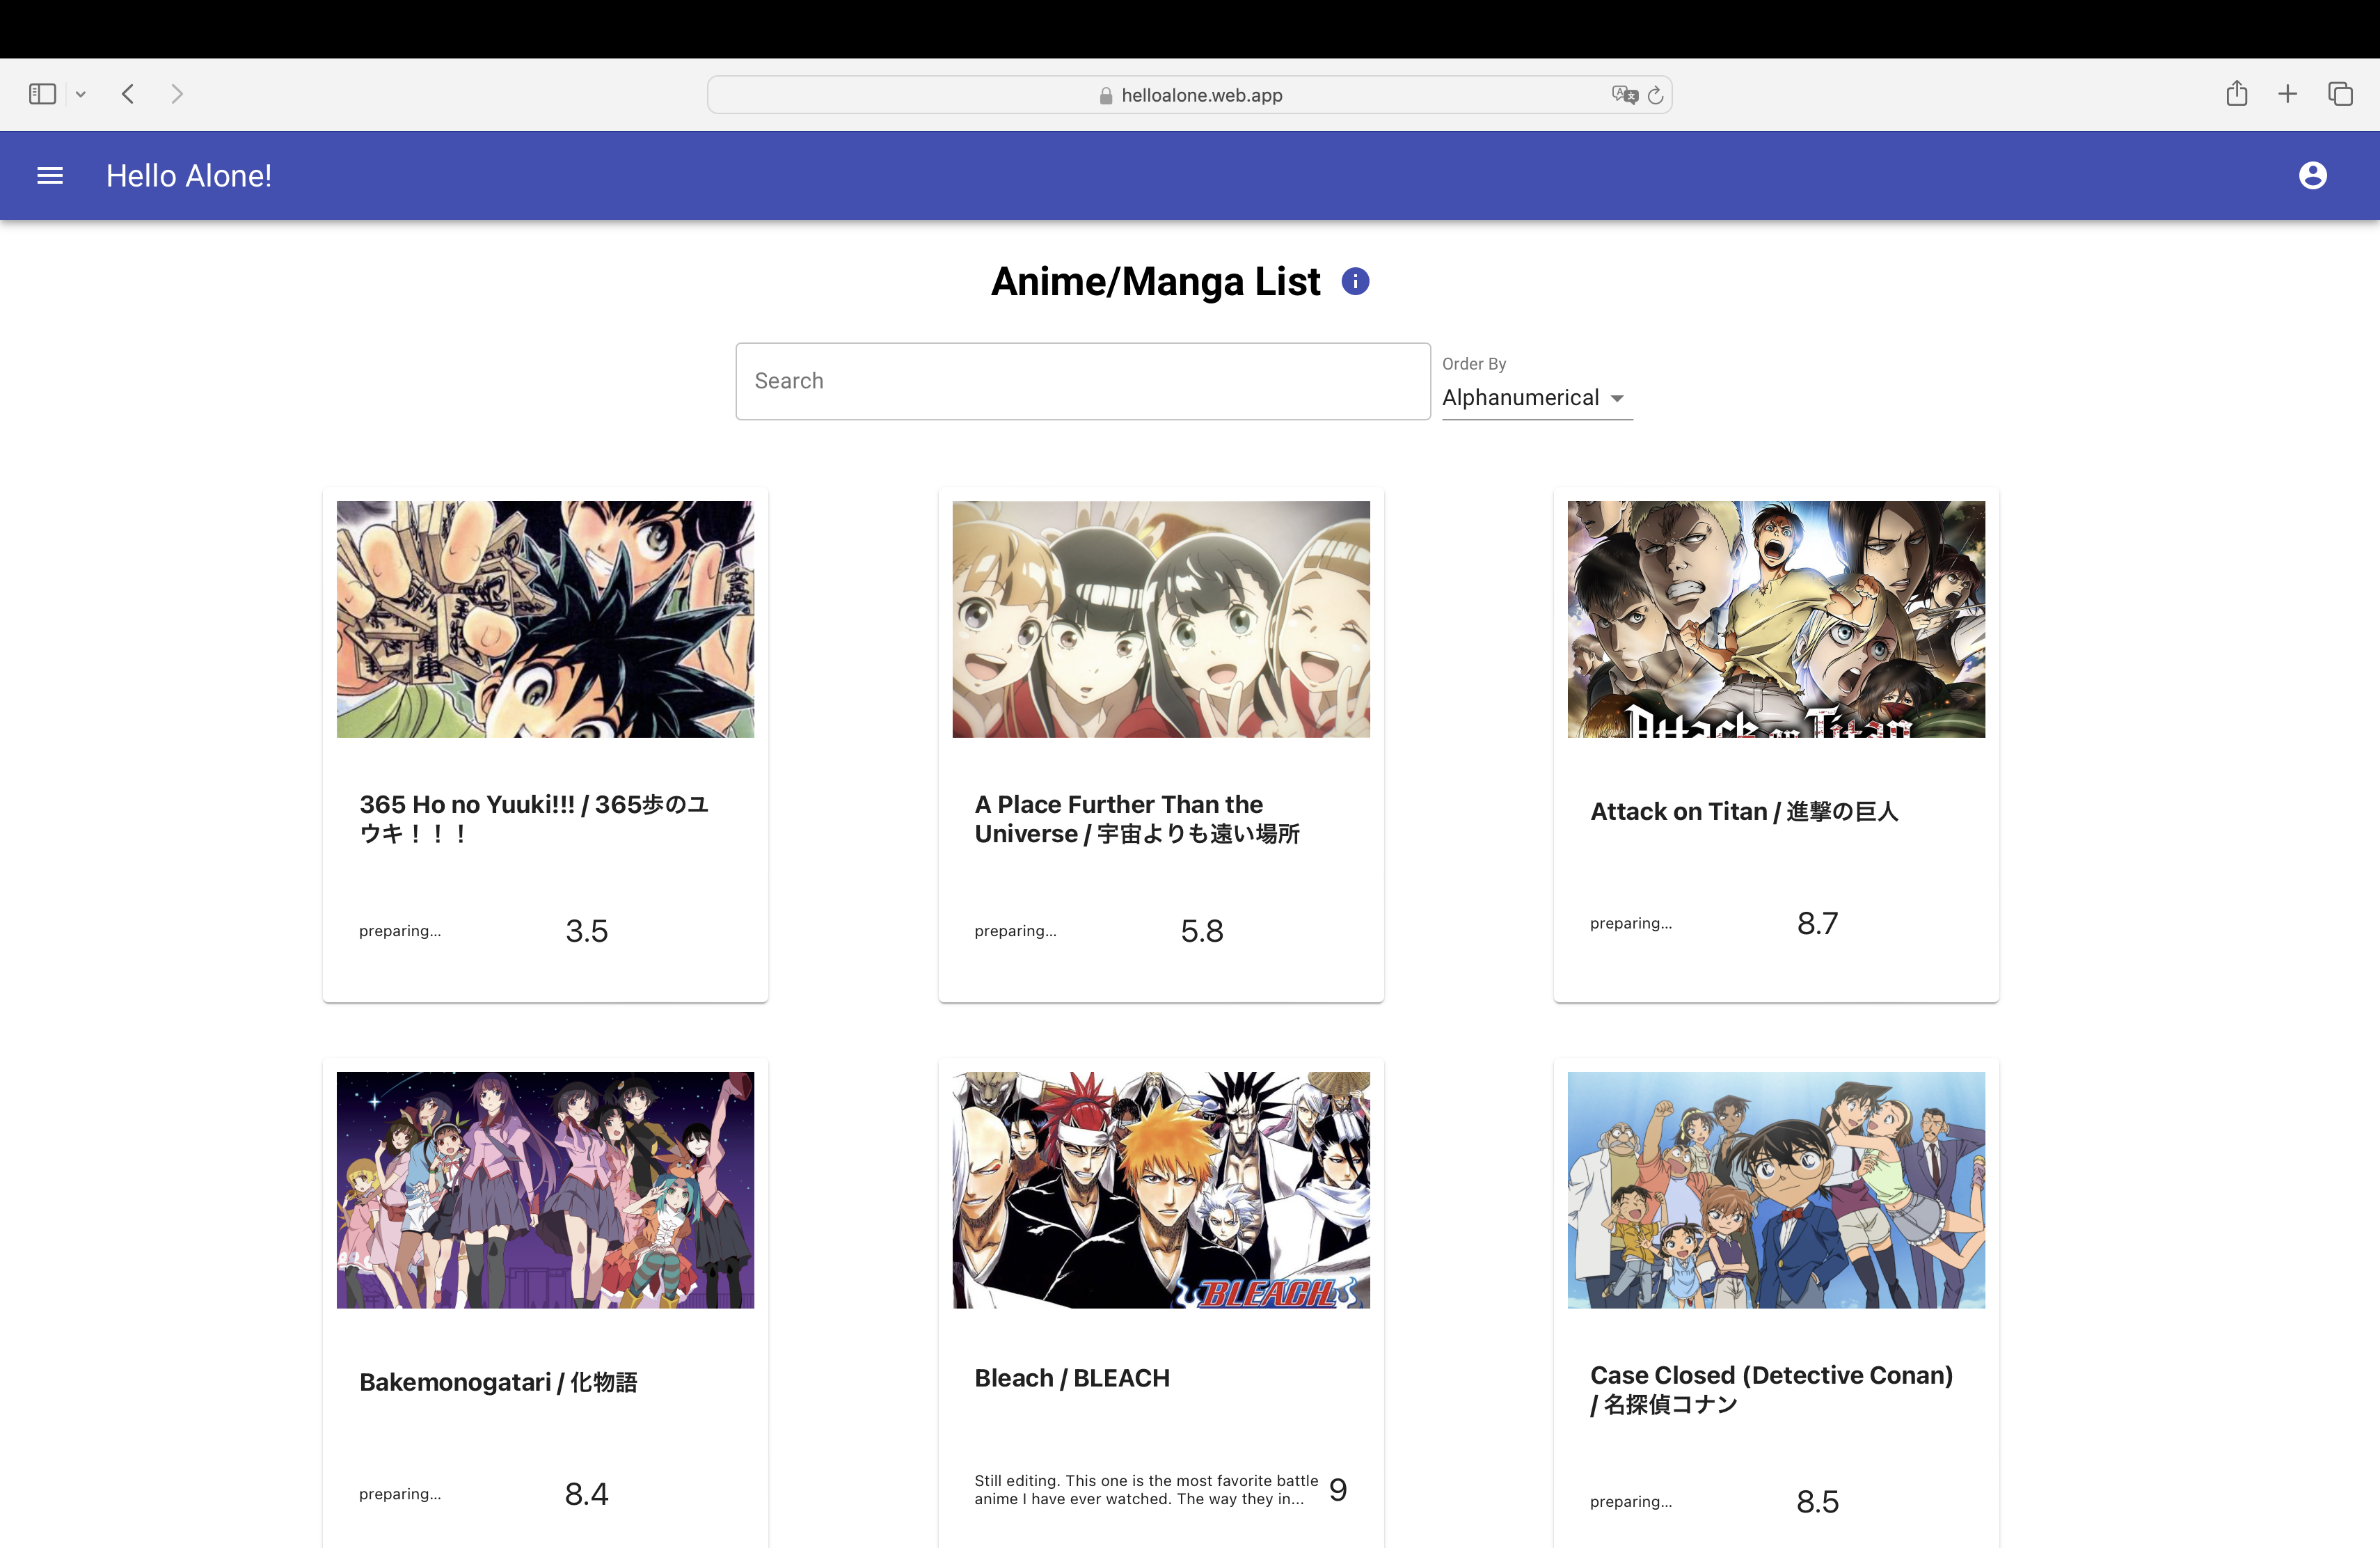Click the Hello Alone! site title
This screenshot has width=2380, height=1548.
(x=189, y=176)
